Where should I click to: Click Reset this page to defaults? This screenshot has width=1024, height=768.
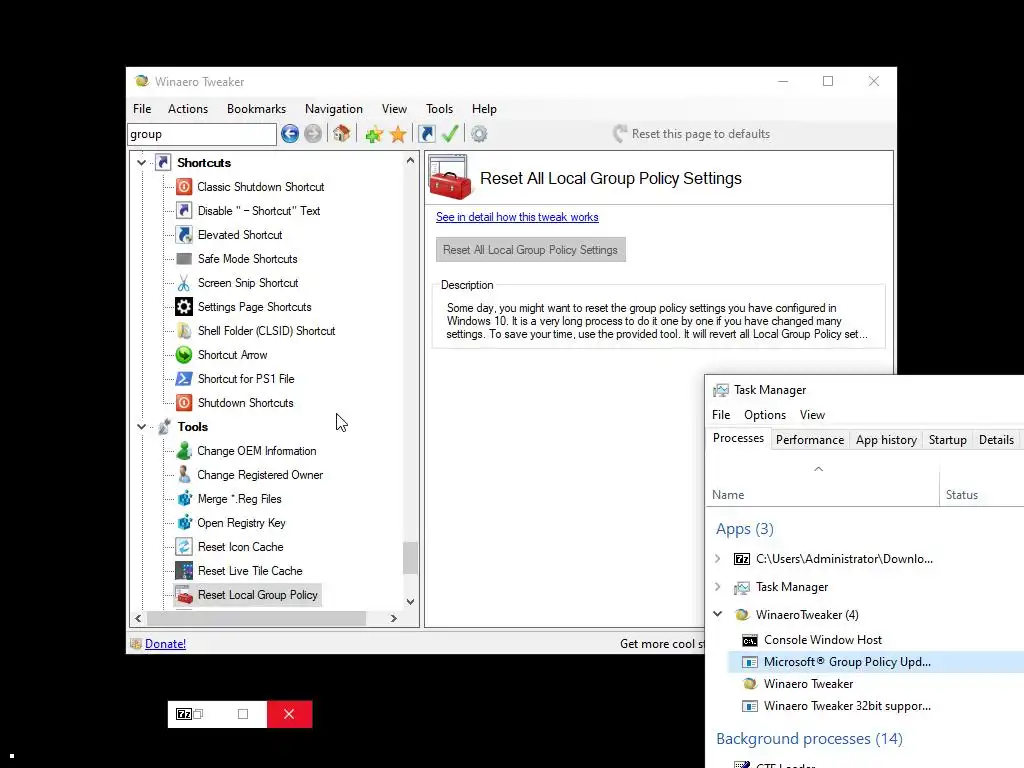(x=692, y=134)
